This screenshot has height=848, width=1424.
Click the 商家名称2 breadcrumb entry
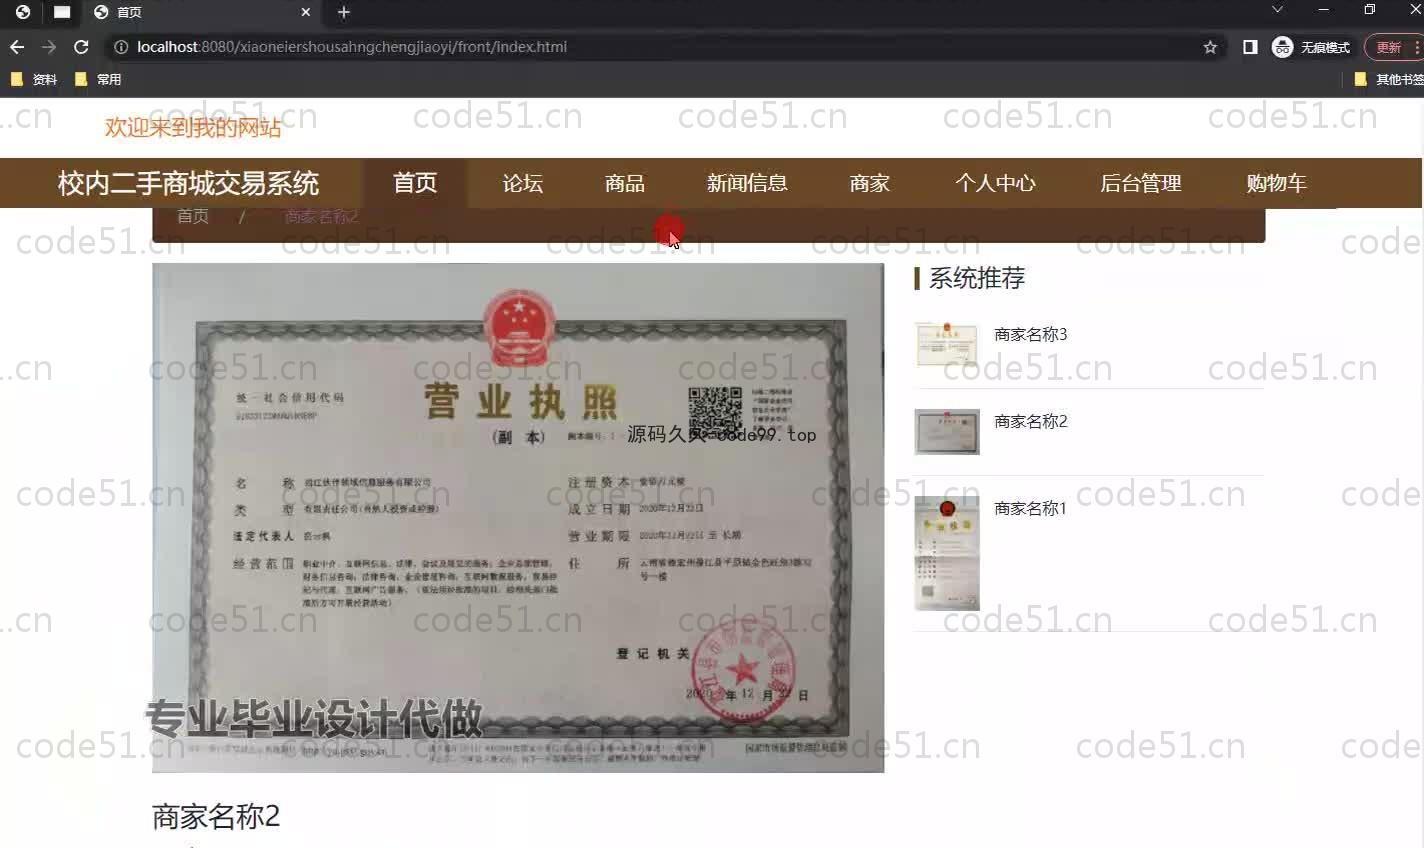[321, 216]
